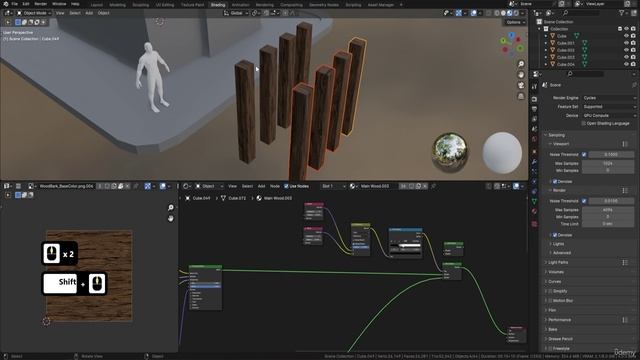
Task: Hide Cube.001 via its eye icon
Action: (626, 43)
